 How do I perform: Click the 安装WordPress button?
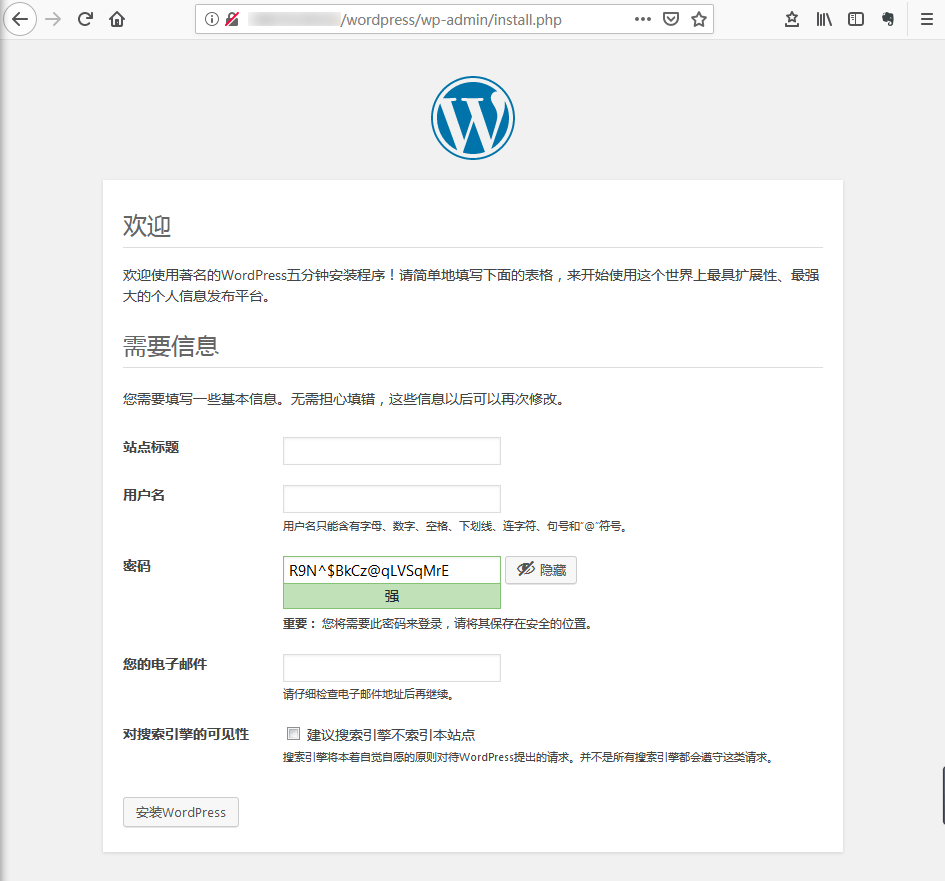pyautogui.click(x=180, y=812)
